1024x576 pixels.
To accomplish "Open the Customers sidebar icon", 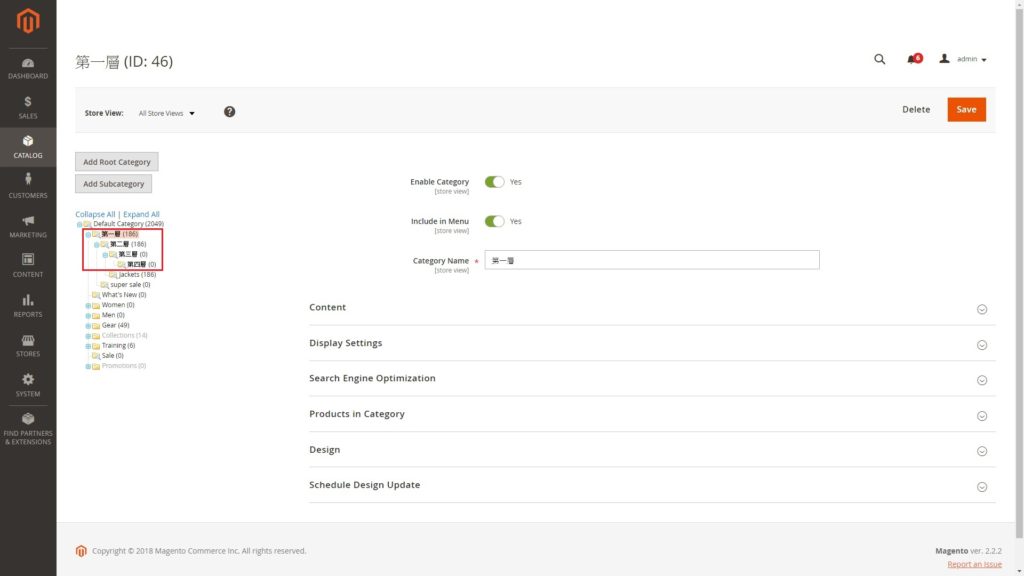I will 28,185.
